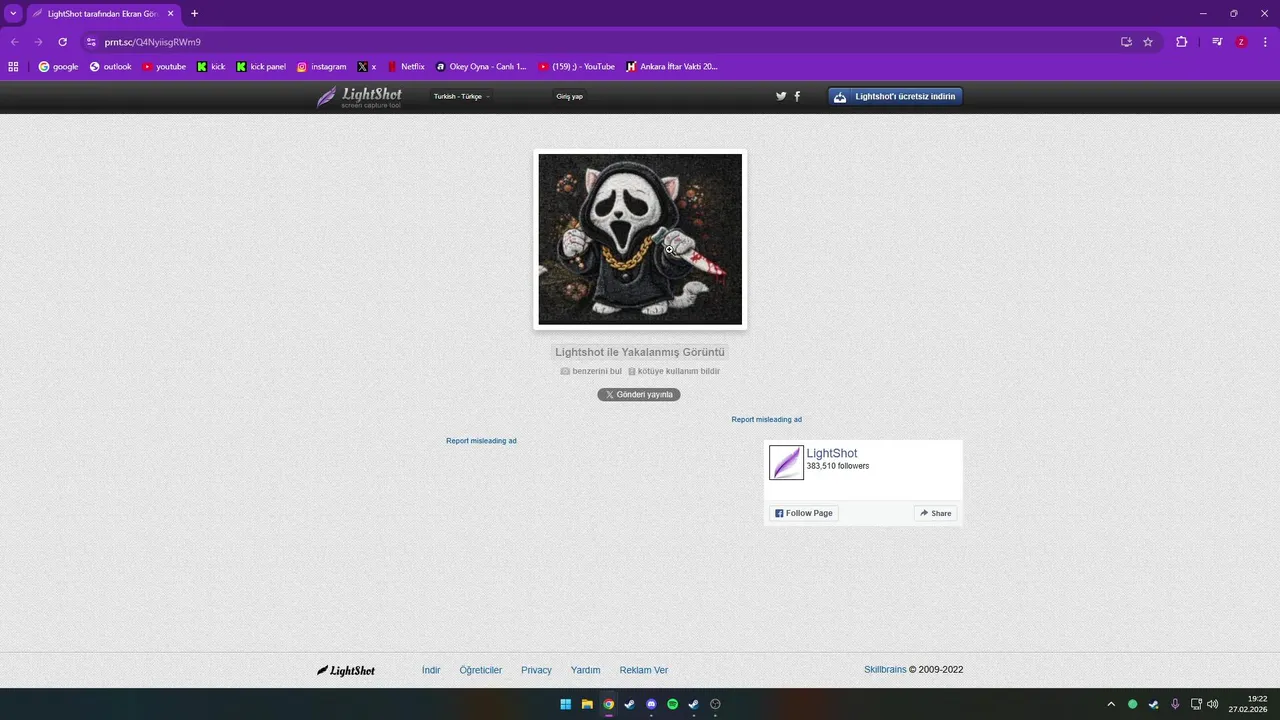Open the Öğreticiler footer link
This screenshot has height=720, width=1280.
pyautogui.click(x=481, y=670)
